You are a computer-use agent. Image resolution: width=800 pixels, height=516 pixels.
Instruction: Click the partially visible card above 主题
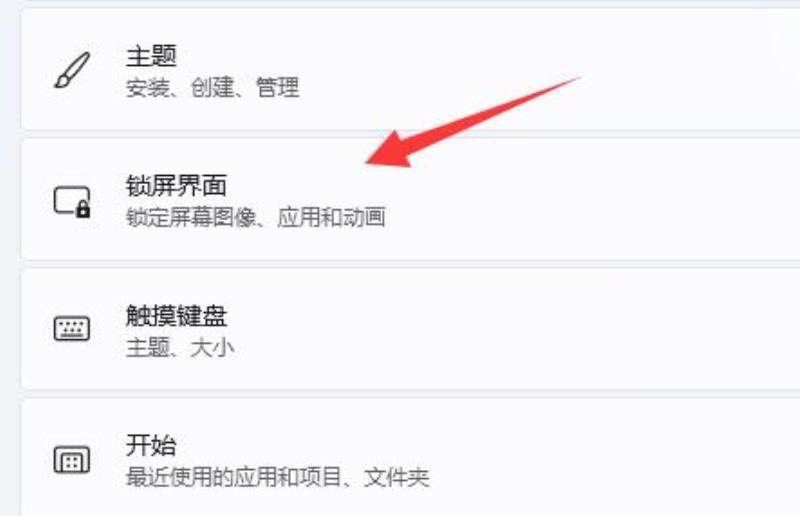click(x=410, y=2)
